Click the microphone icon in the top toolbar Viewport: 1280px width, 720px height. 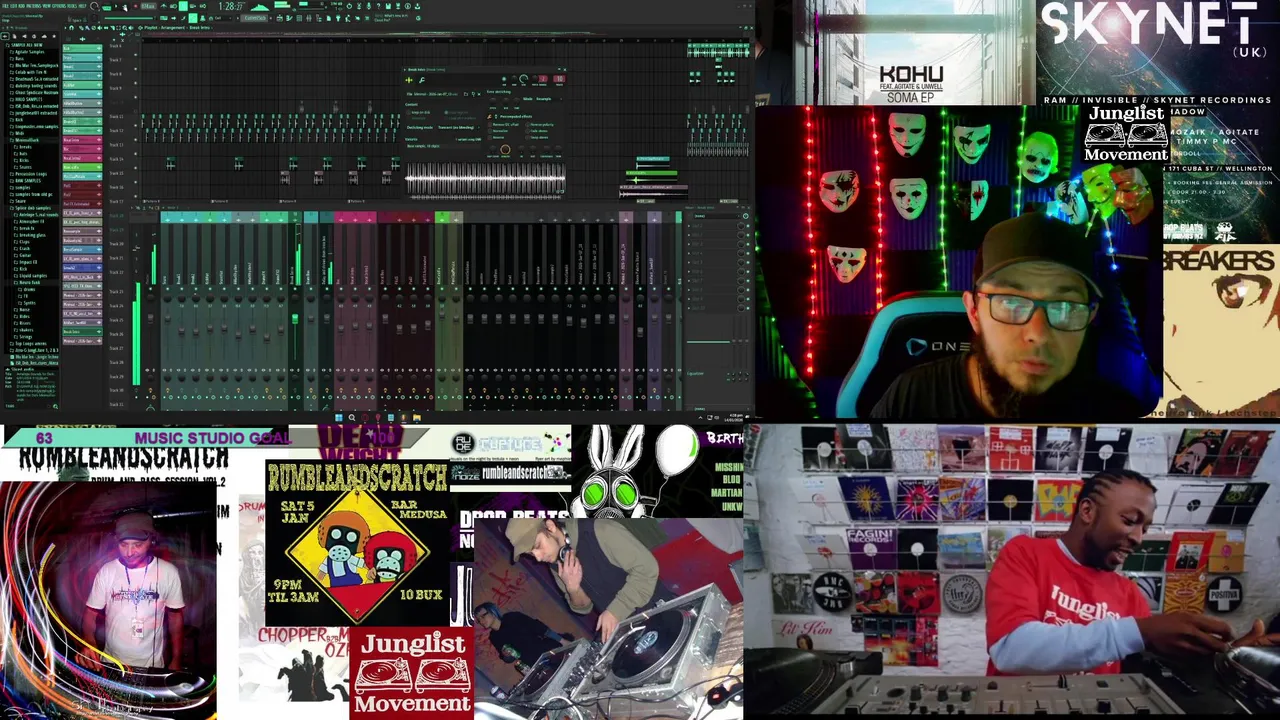point(368,6)
